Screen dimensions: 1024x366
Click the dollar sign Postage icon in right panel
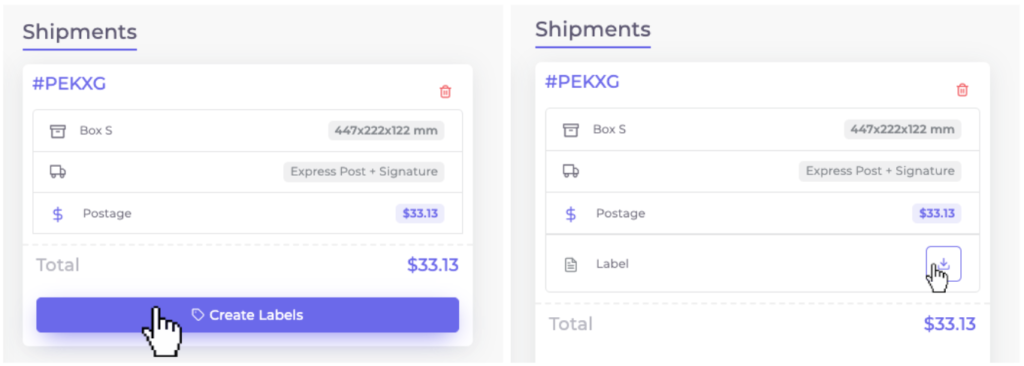(x=571, y=214)
